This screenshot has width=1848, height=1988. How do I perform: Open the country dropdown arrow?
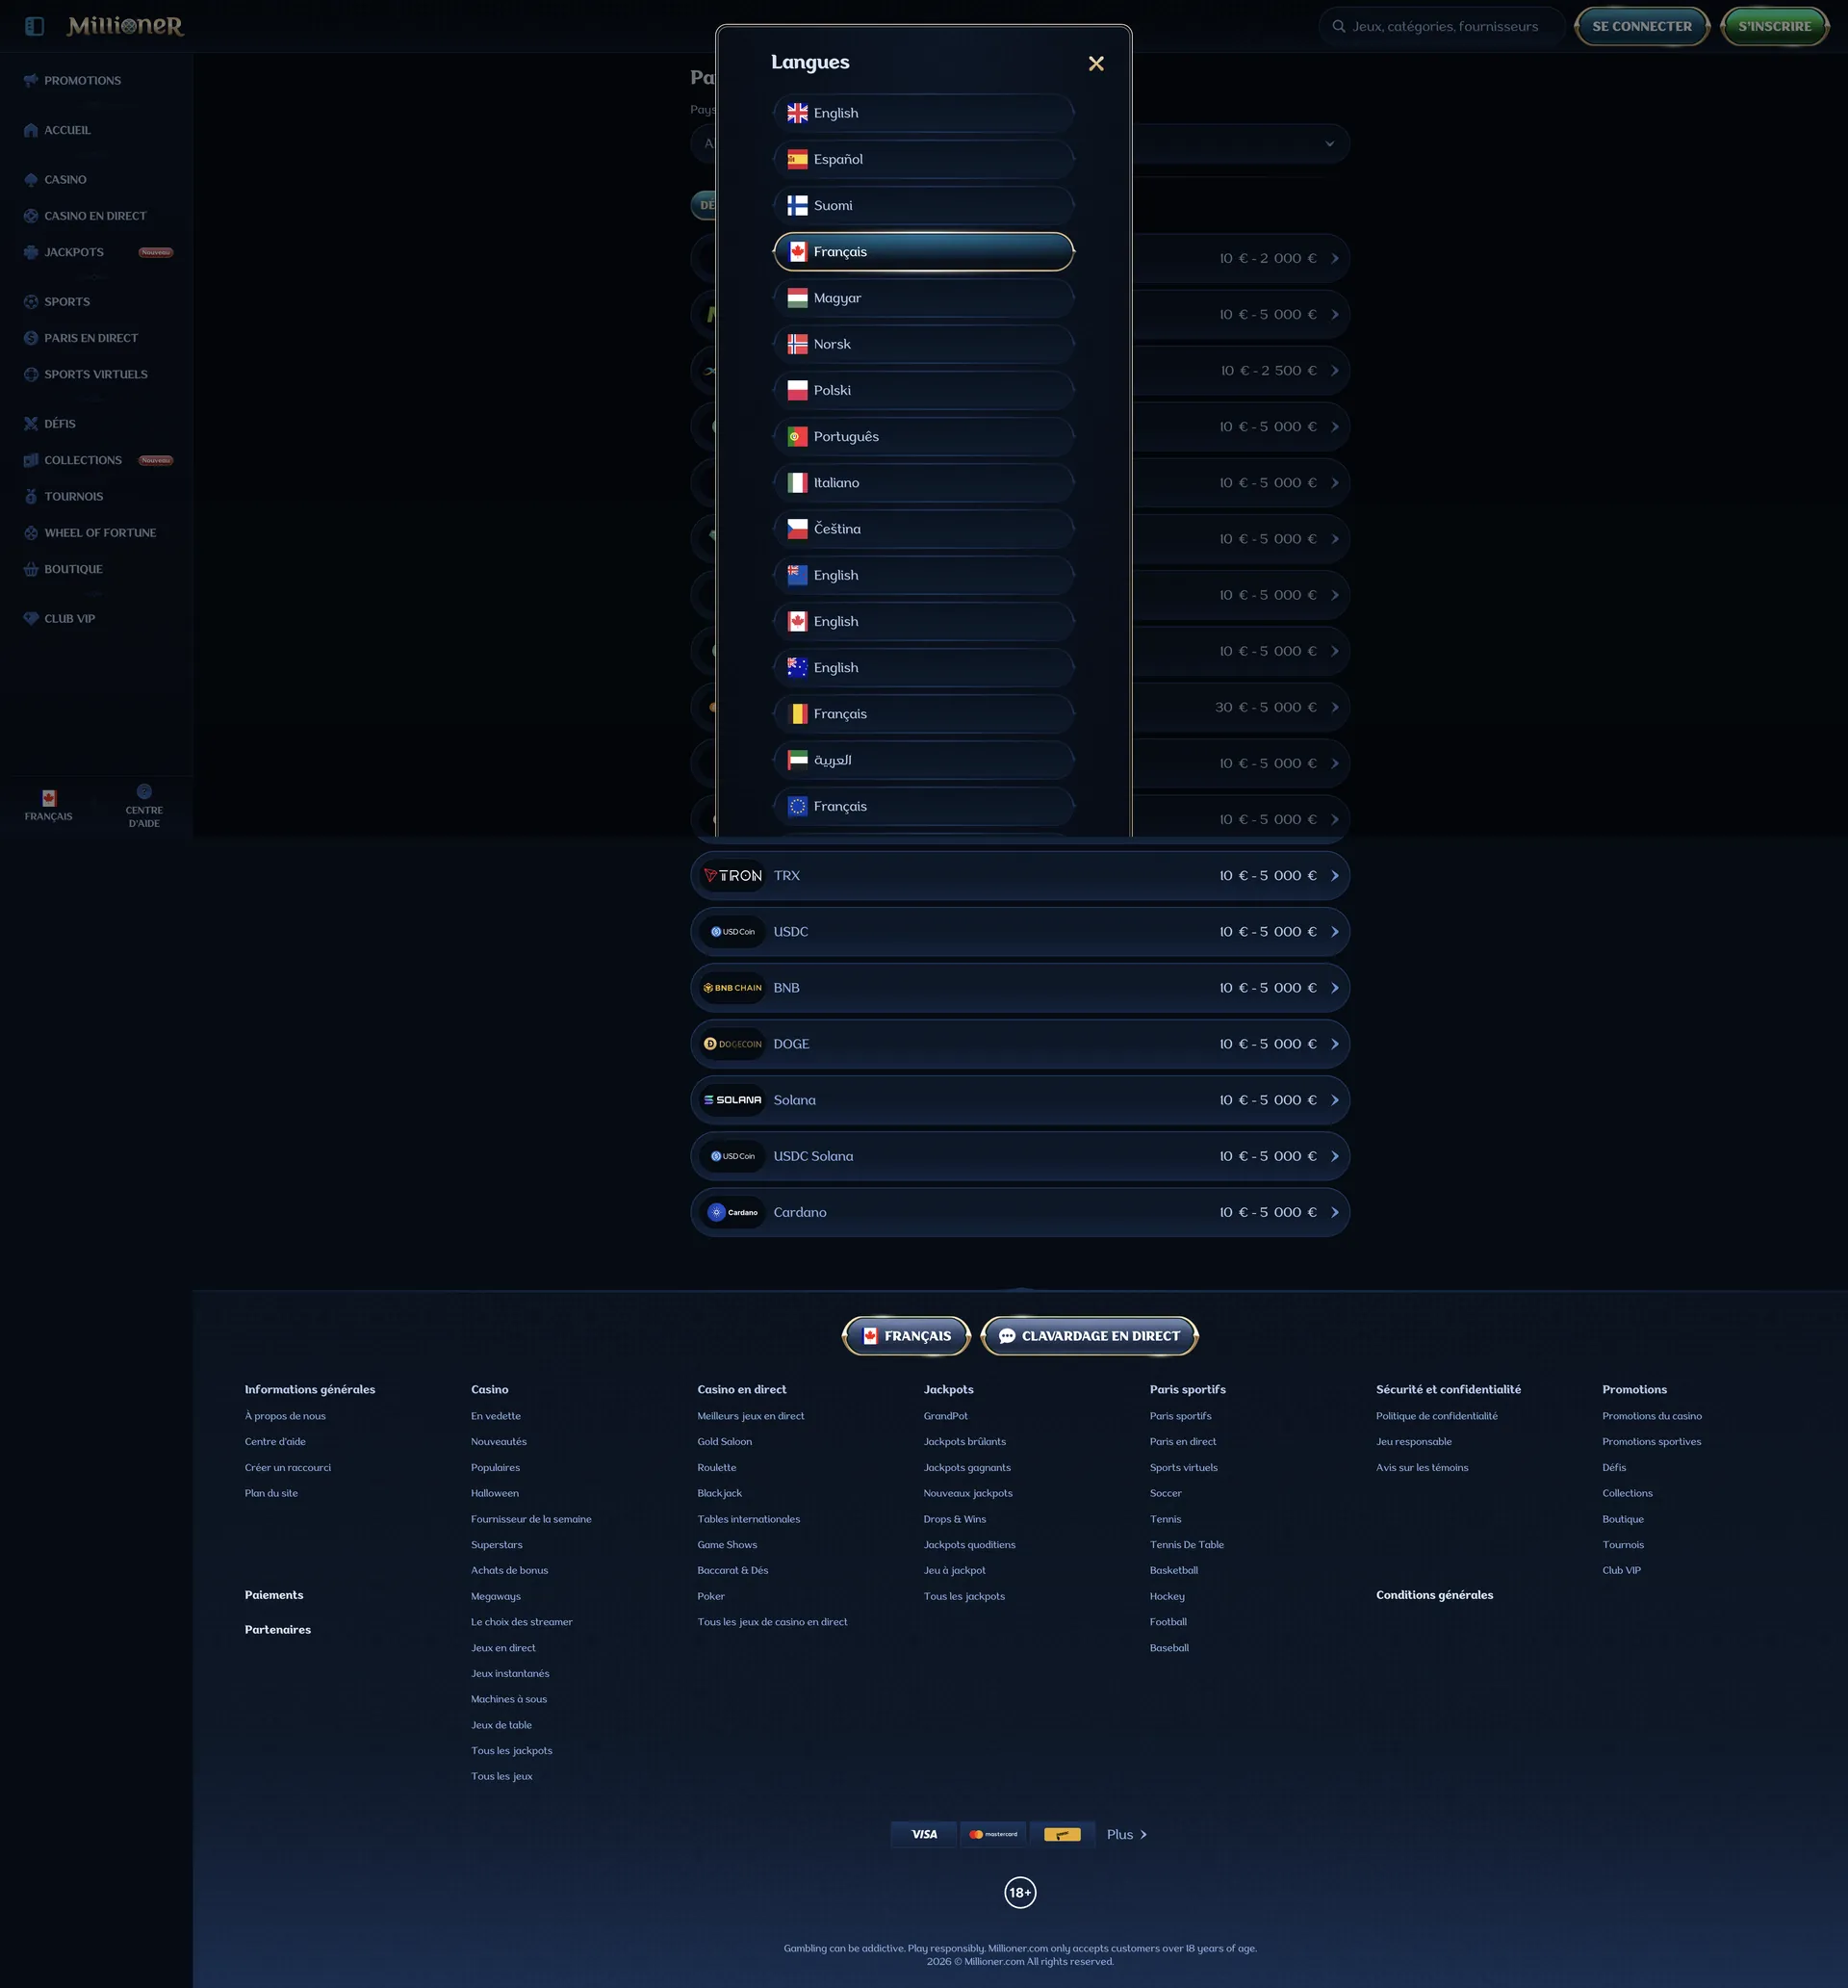click(1329, 144)
